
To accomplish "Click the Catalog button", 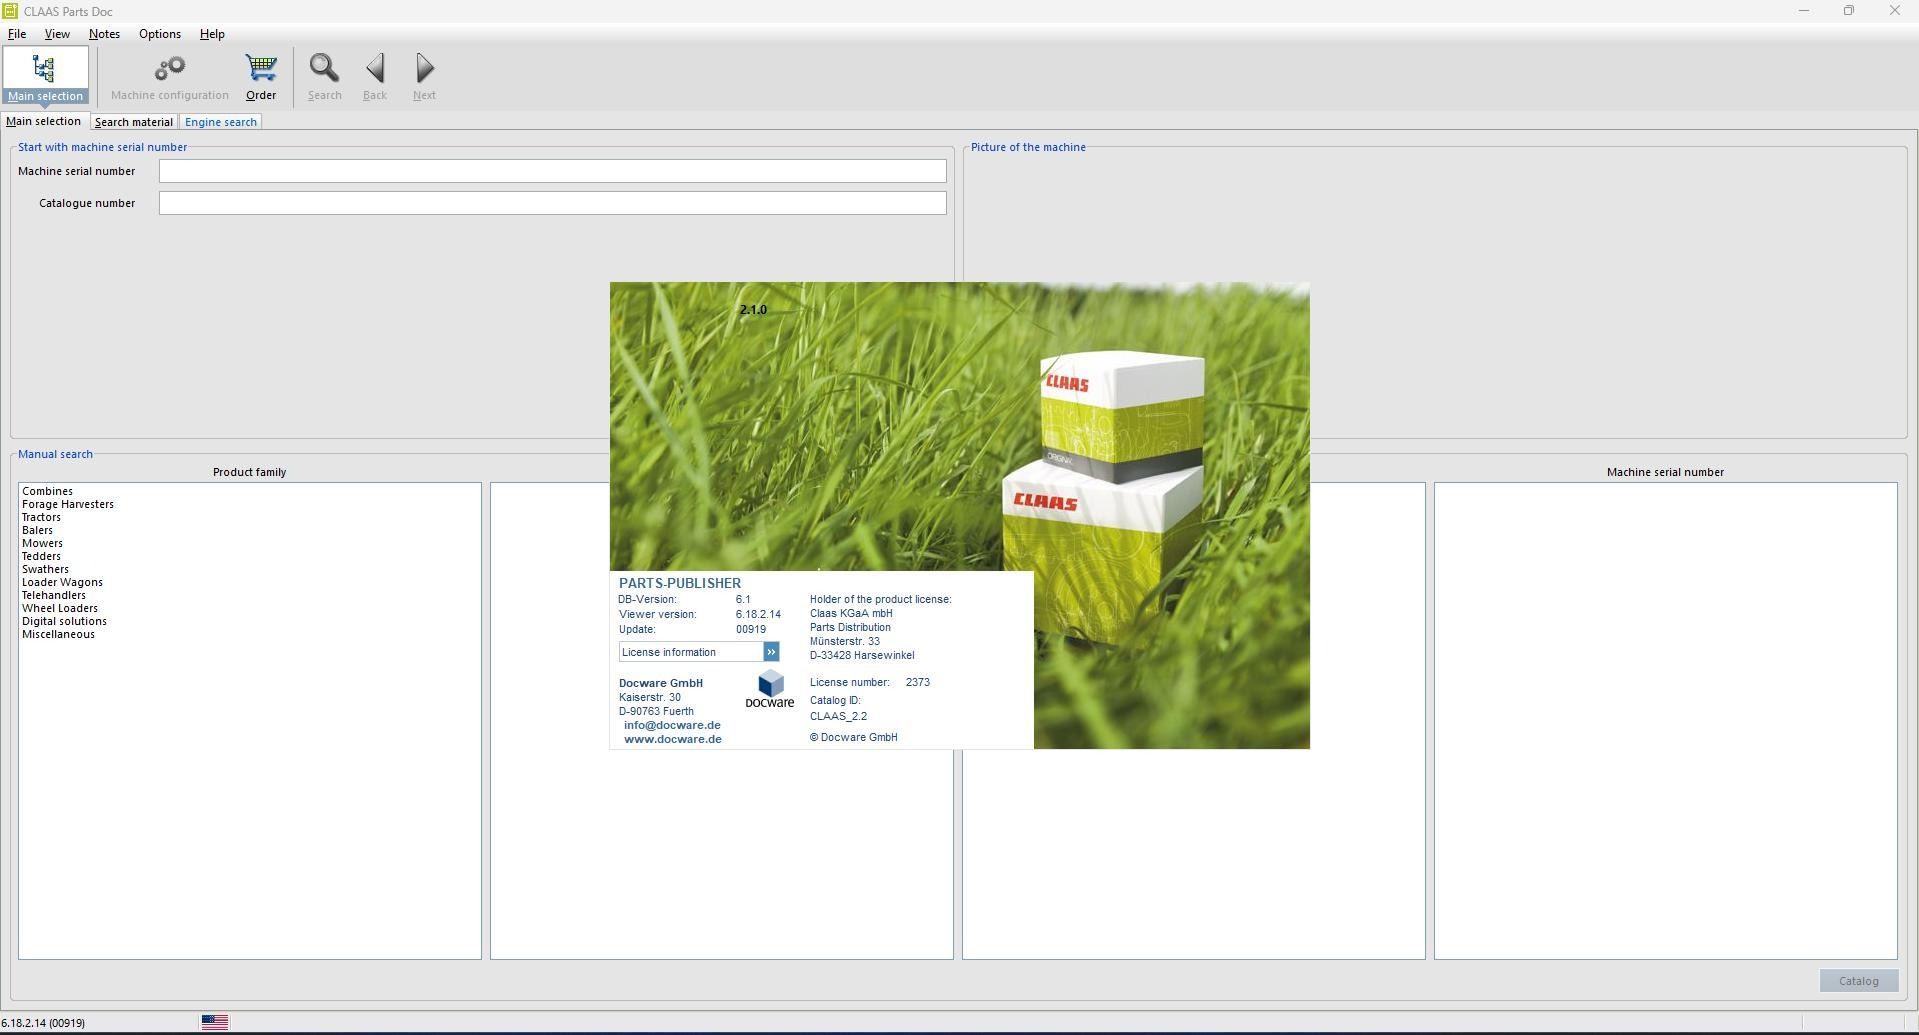I will click(x=1859, y=981).
